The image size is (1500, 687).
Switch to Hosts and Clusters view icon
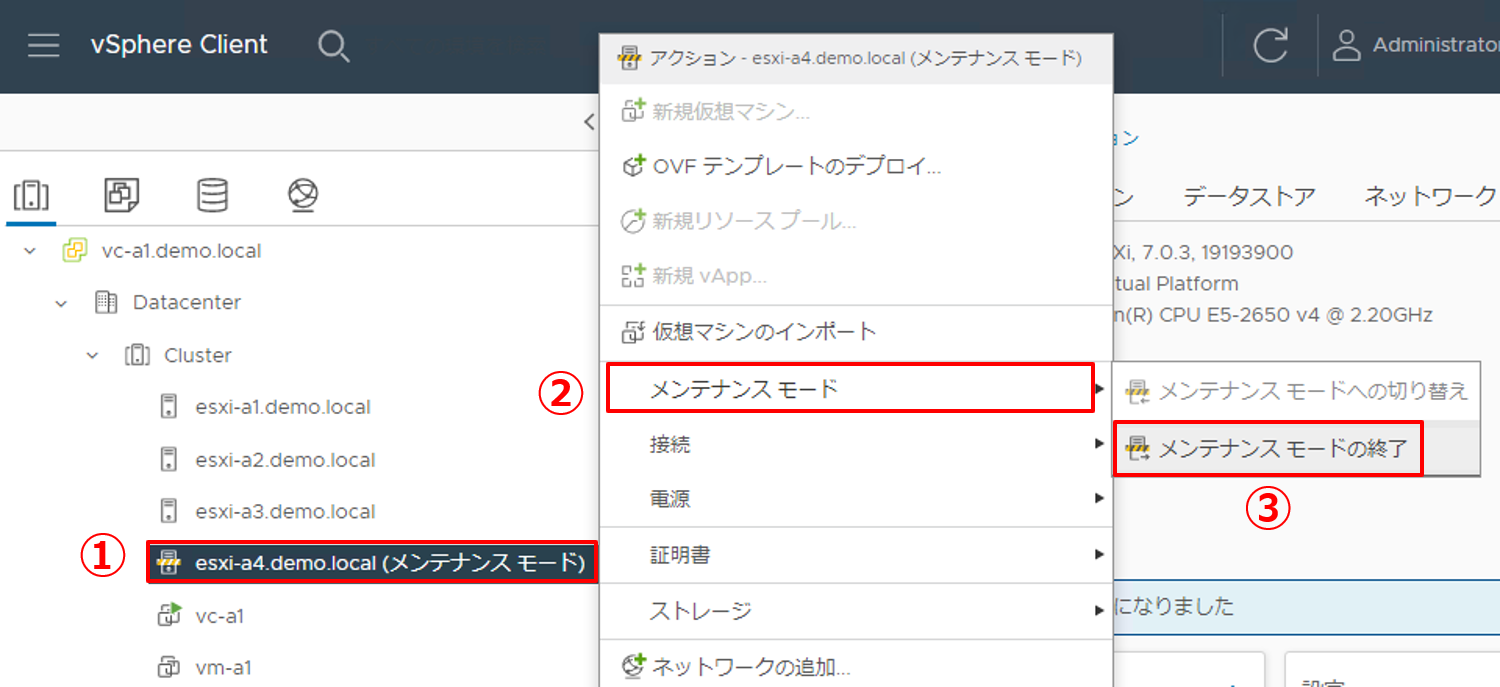point(31,196)
